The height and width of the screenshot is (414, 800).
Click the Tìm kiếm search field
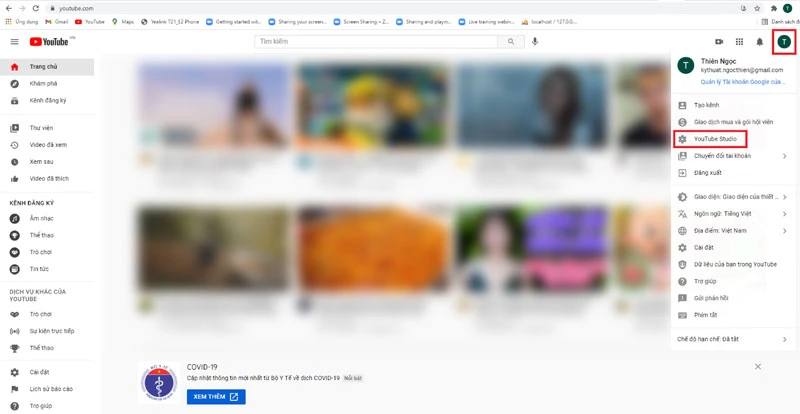376,42
